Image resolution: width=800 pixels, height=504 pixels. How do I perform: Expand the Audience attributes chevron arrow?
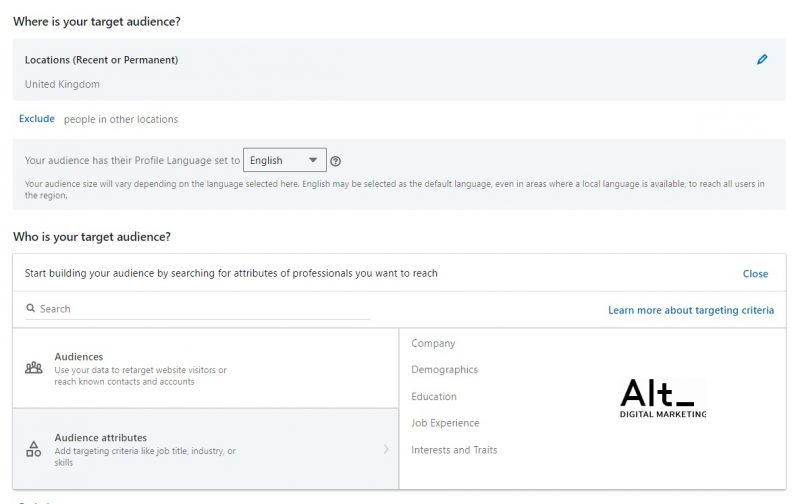(x=386, y=449)
